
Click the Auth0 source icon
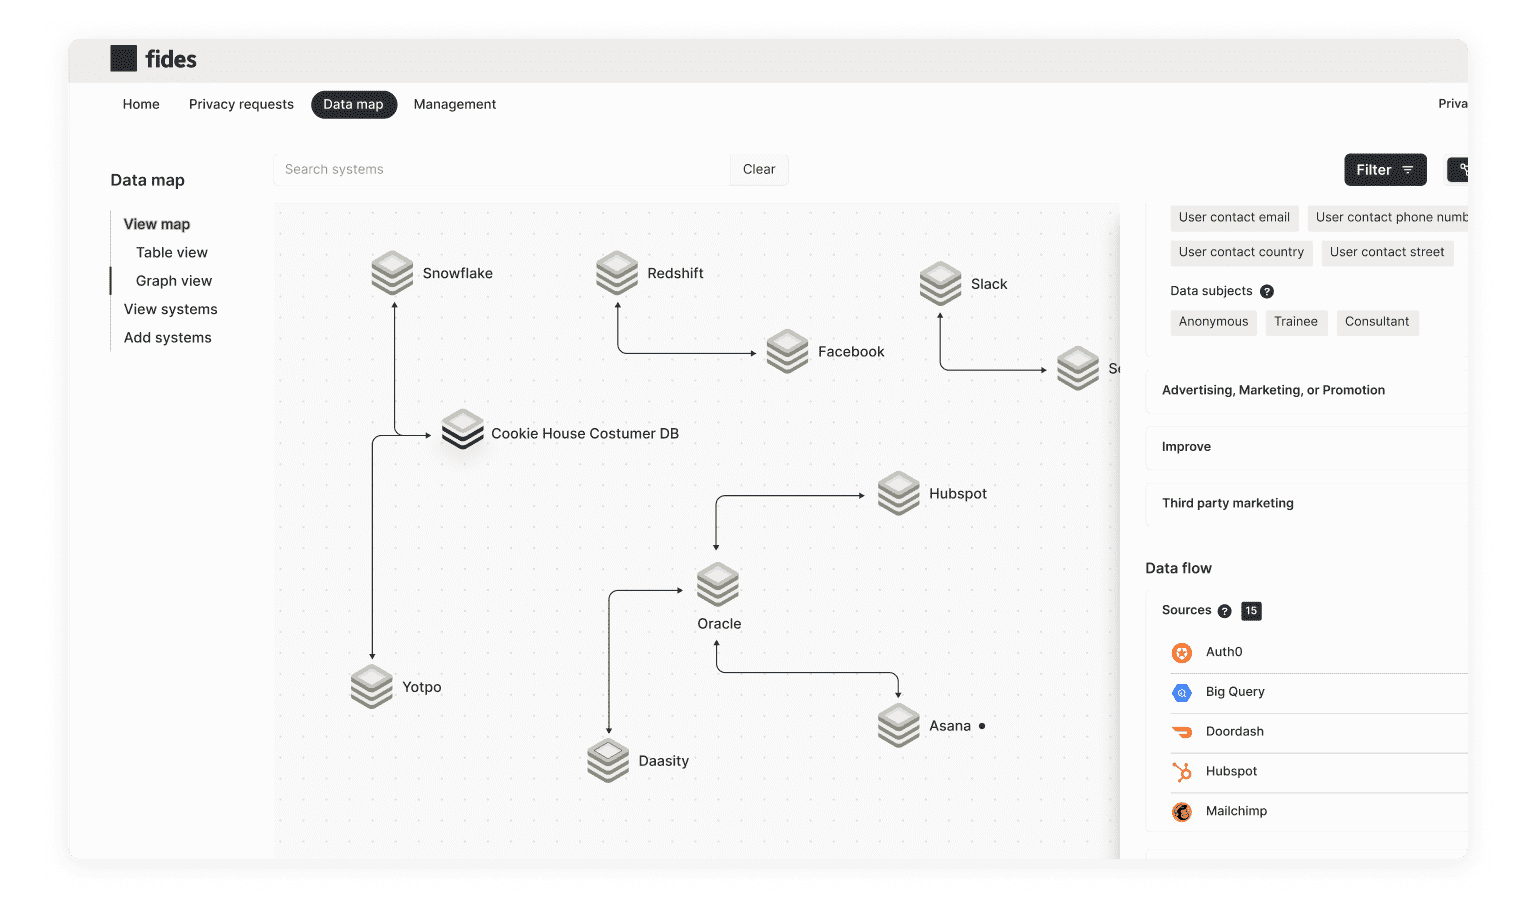click(1182, 653)
